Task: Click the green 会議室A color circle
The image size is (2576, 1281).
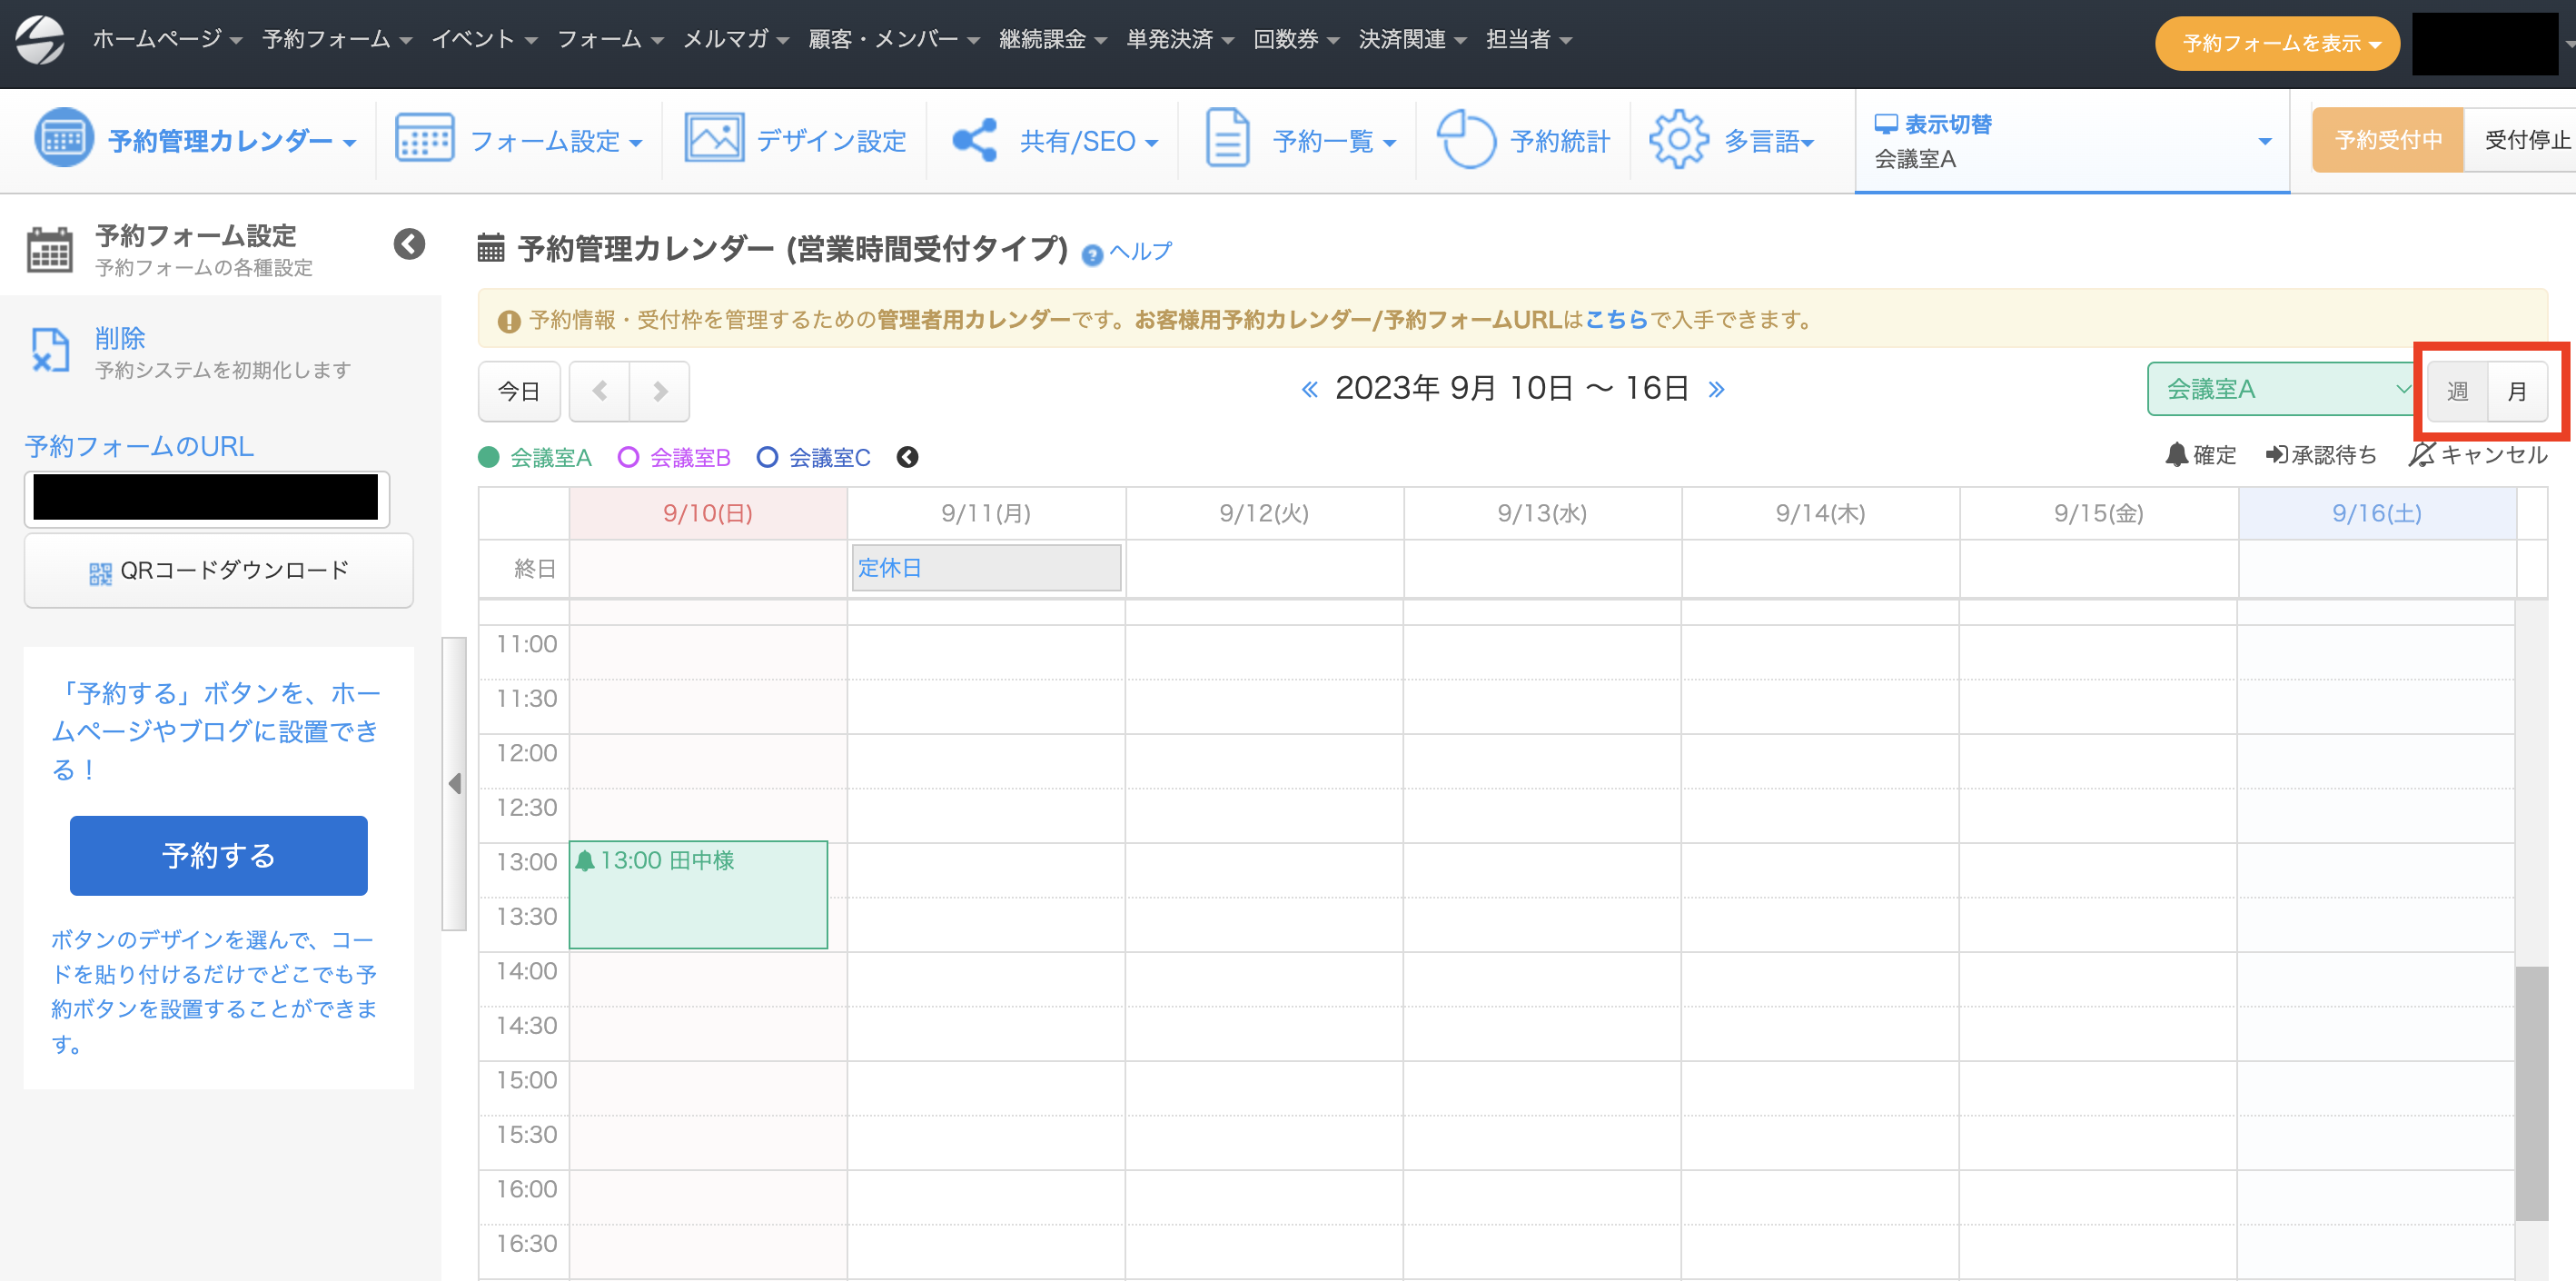Action: [488, 457]
